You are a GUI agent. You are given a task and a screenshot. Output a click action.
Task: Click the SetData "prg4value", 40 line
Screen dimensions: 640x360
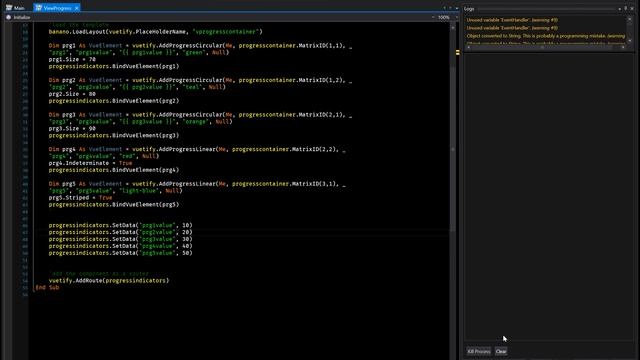120,246
